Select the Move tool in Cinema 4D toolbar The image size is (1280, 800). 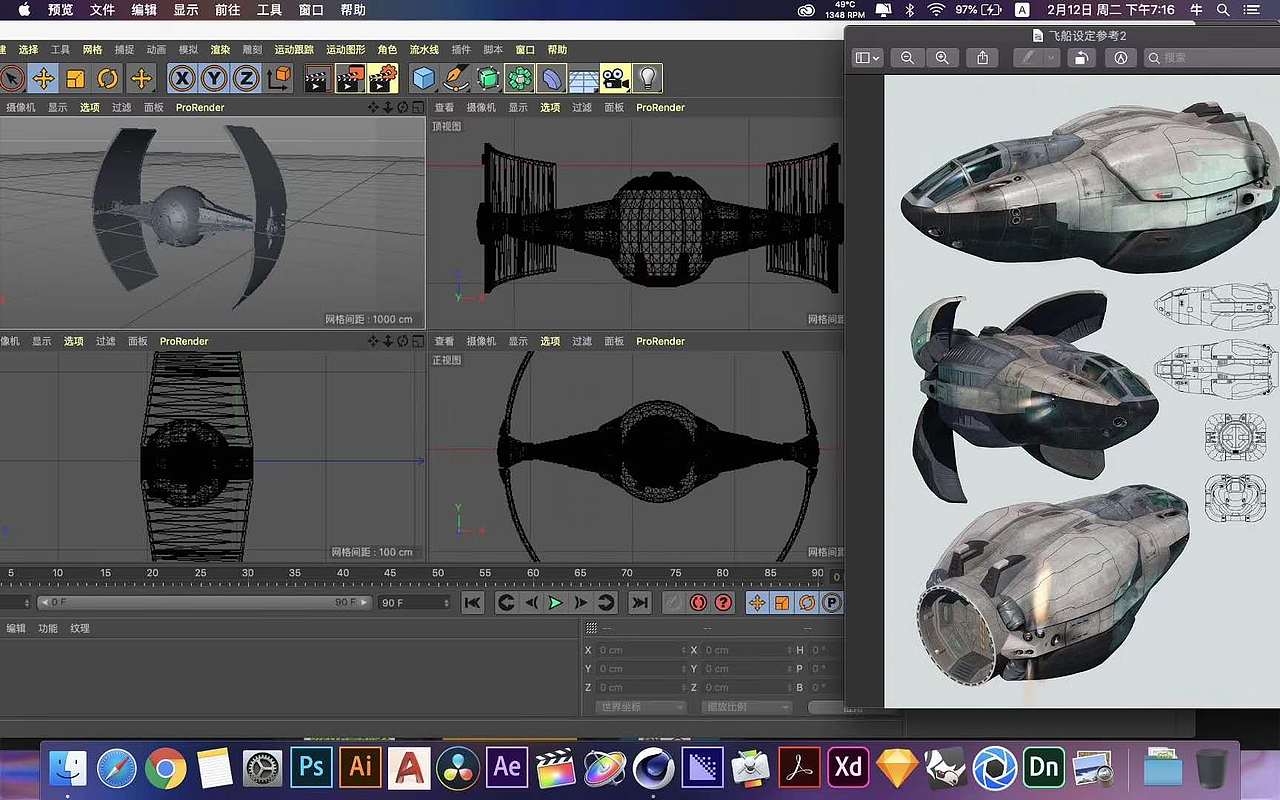click(42, 78)
